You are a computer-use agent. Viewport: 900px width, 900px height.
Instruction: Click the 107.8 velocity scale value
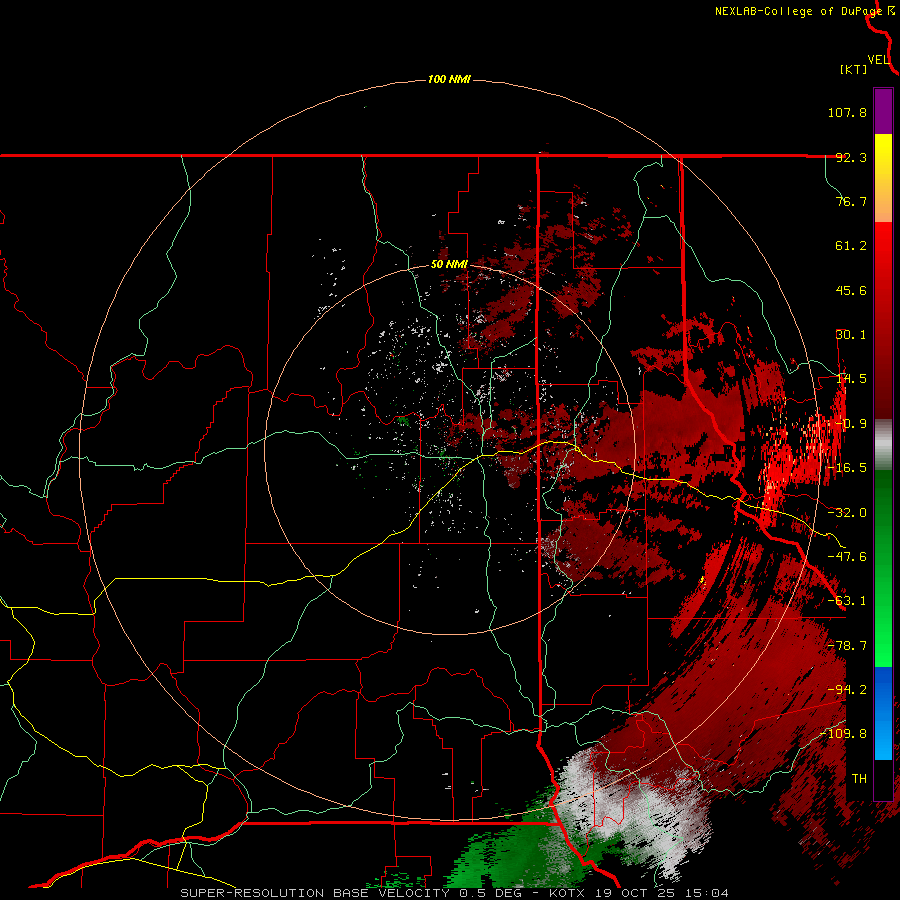tap(847, 112)
